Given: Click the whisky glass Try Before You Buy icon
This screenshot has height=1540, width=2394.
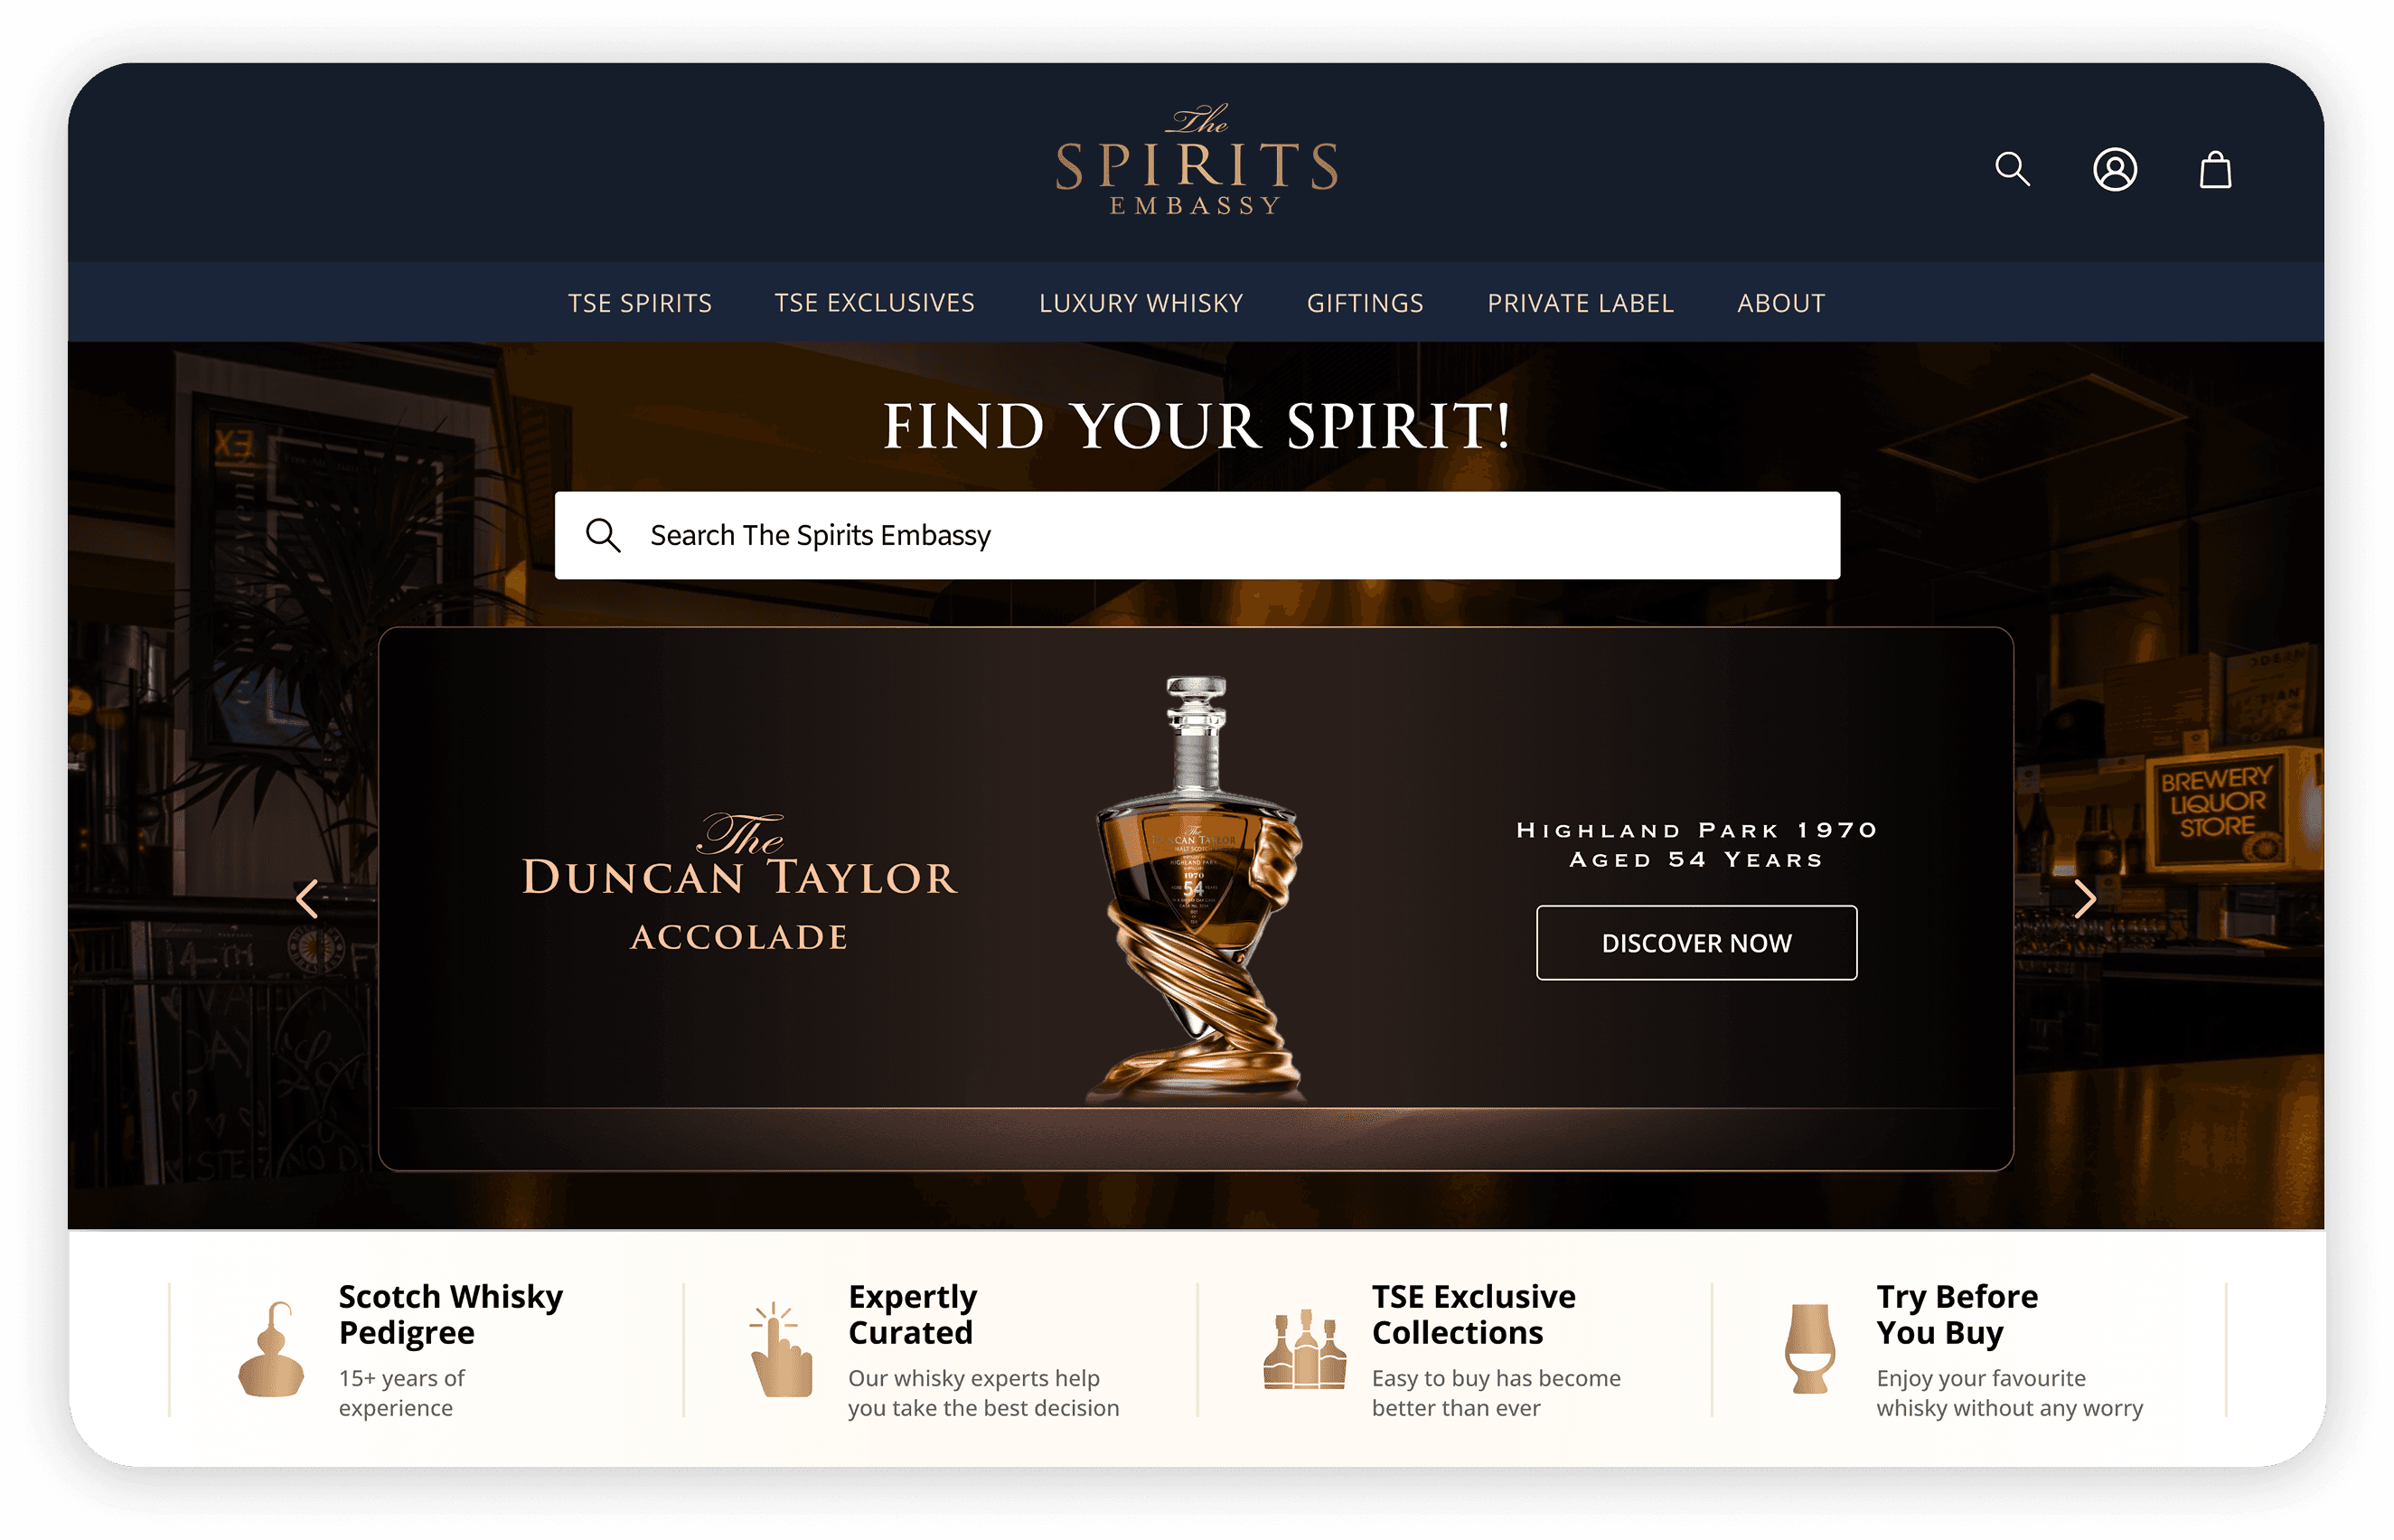Looking at the screenshot, I should [x=1810, y=1349].
